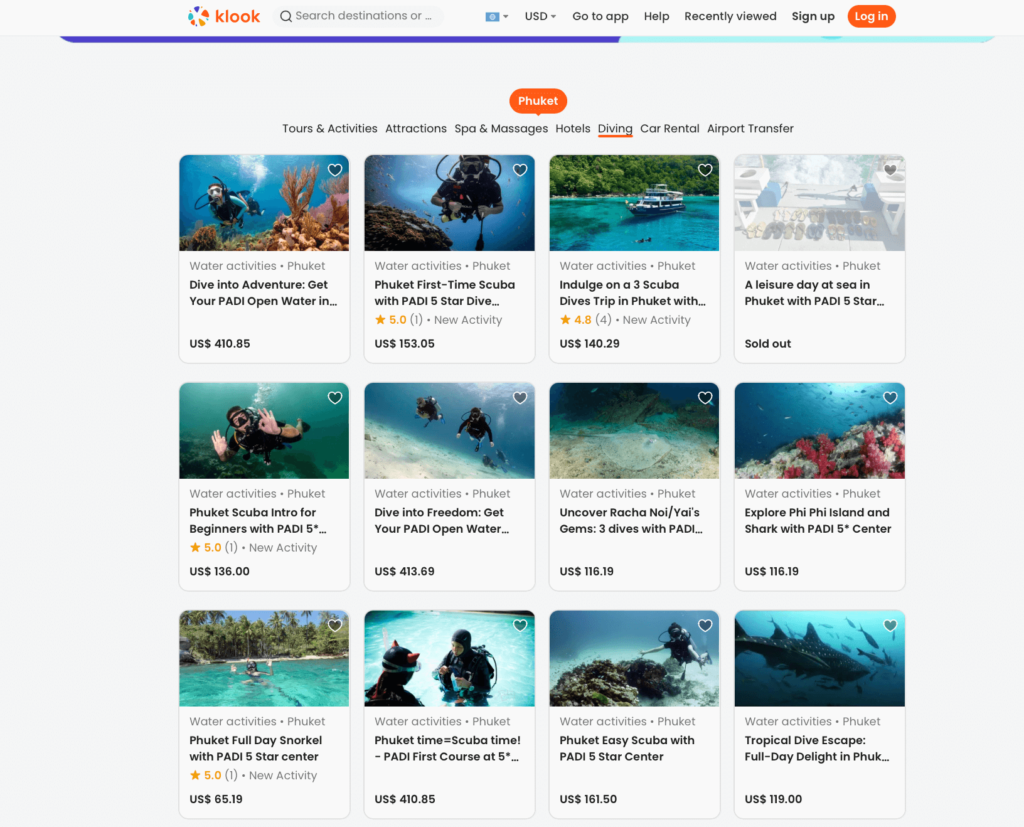Click the heart icon on sold-out "A leisure day at sea" card
Screen dimensions: 1024x827
click(x=890, y=170)
